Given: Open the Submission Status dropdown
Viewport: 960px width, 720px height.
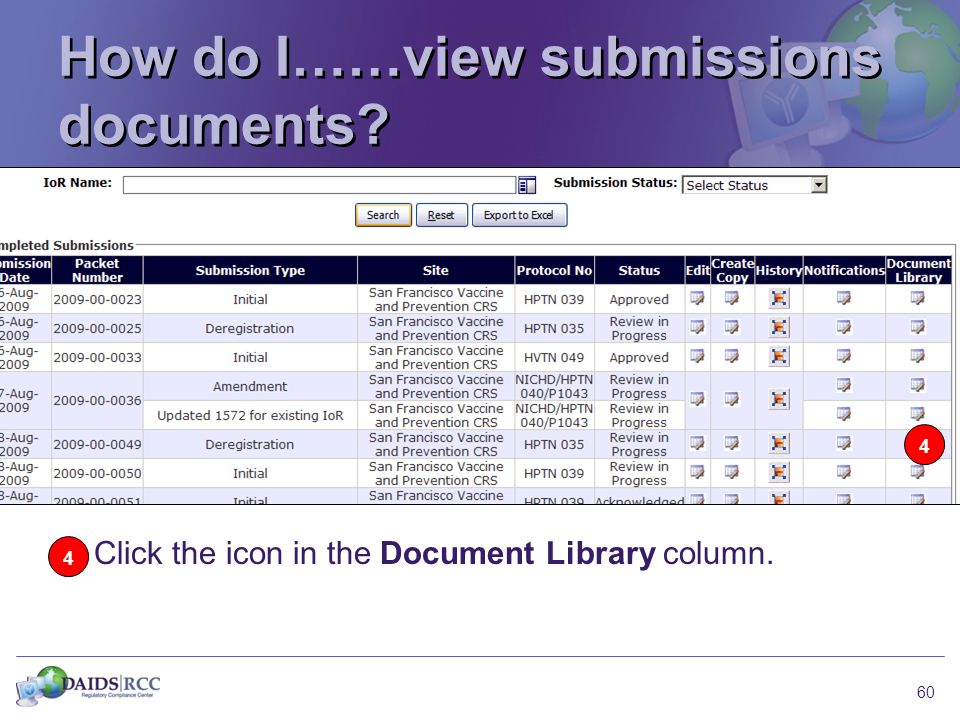Looking at the screenshot, I should coord(754,185).
